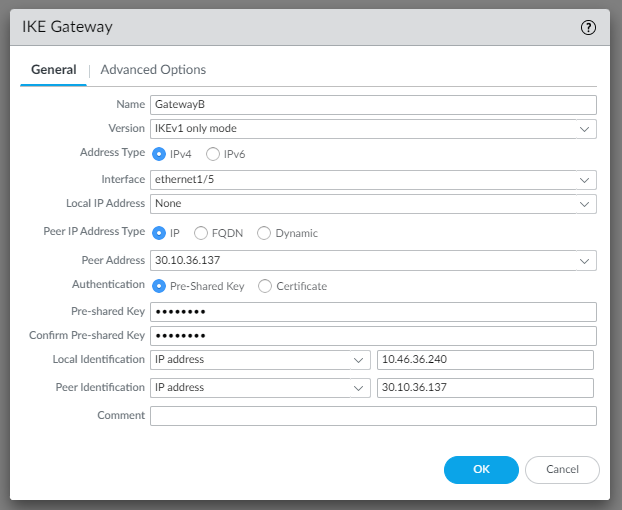Open the Interface ethernet1/5 dropdown
This screenshot has height=510, width=622.
coord(584,180)
